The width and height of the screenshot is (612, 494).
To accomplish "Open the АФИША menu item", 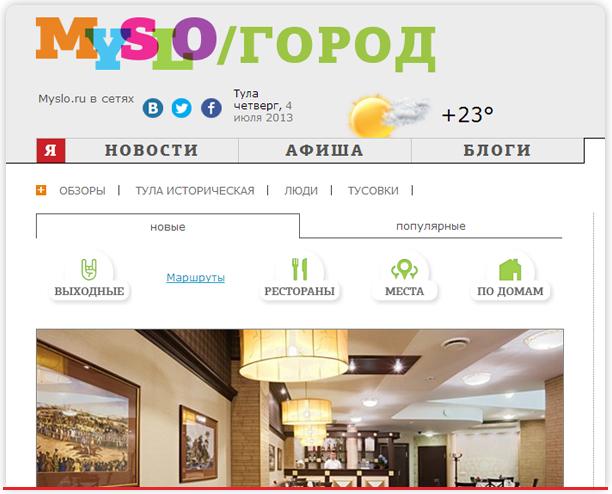I will (x=324, y=150).
